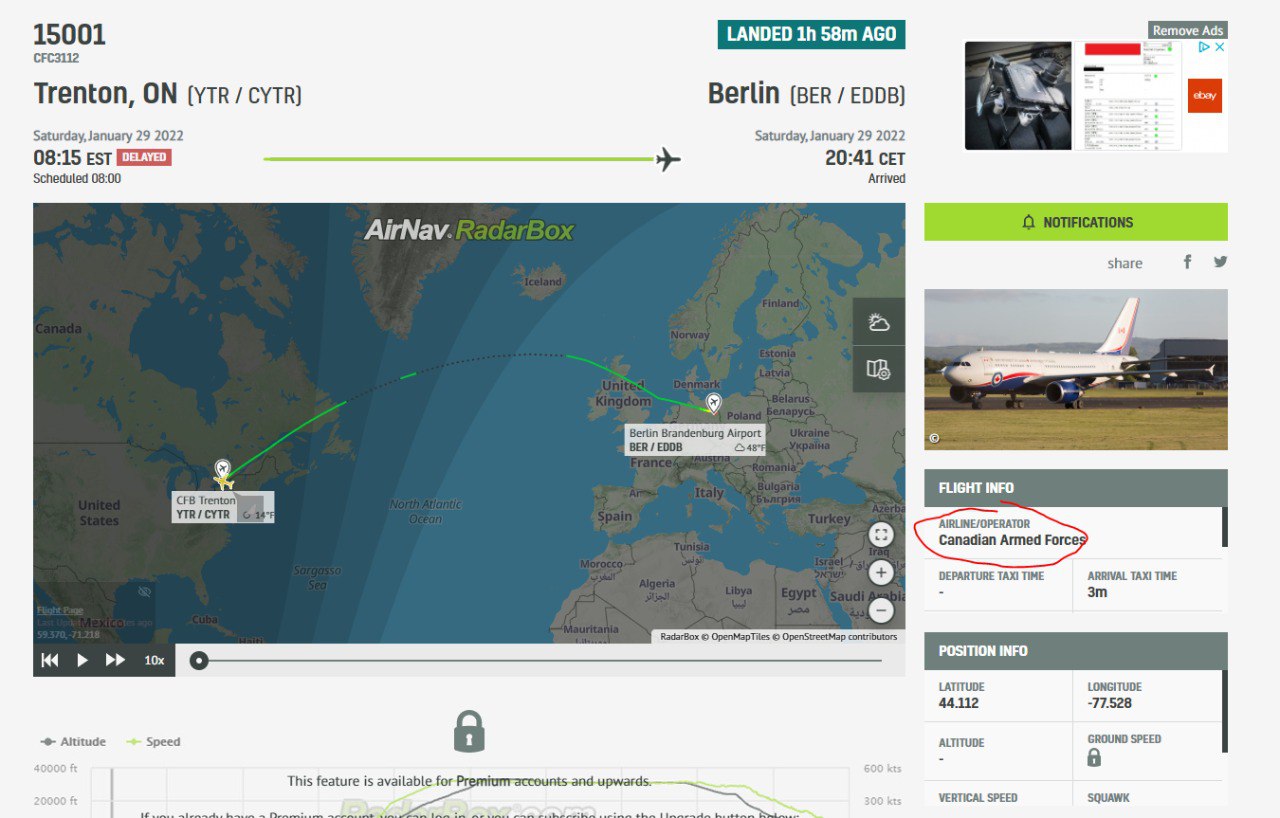
Task: Click the Berlin airport map marker
Action: click(713, 403)
